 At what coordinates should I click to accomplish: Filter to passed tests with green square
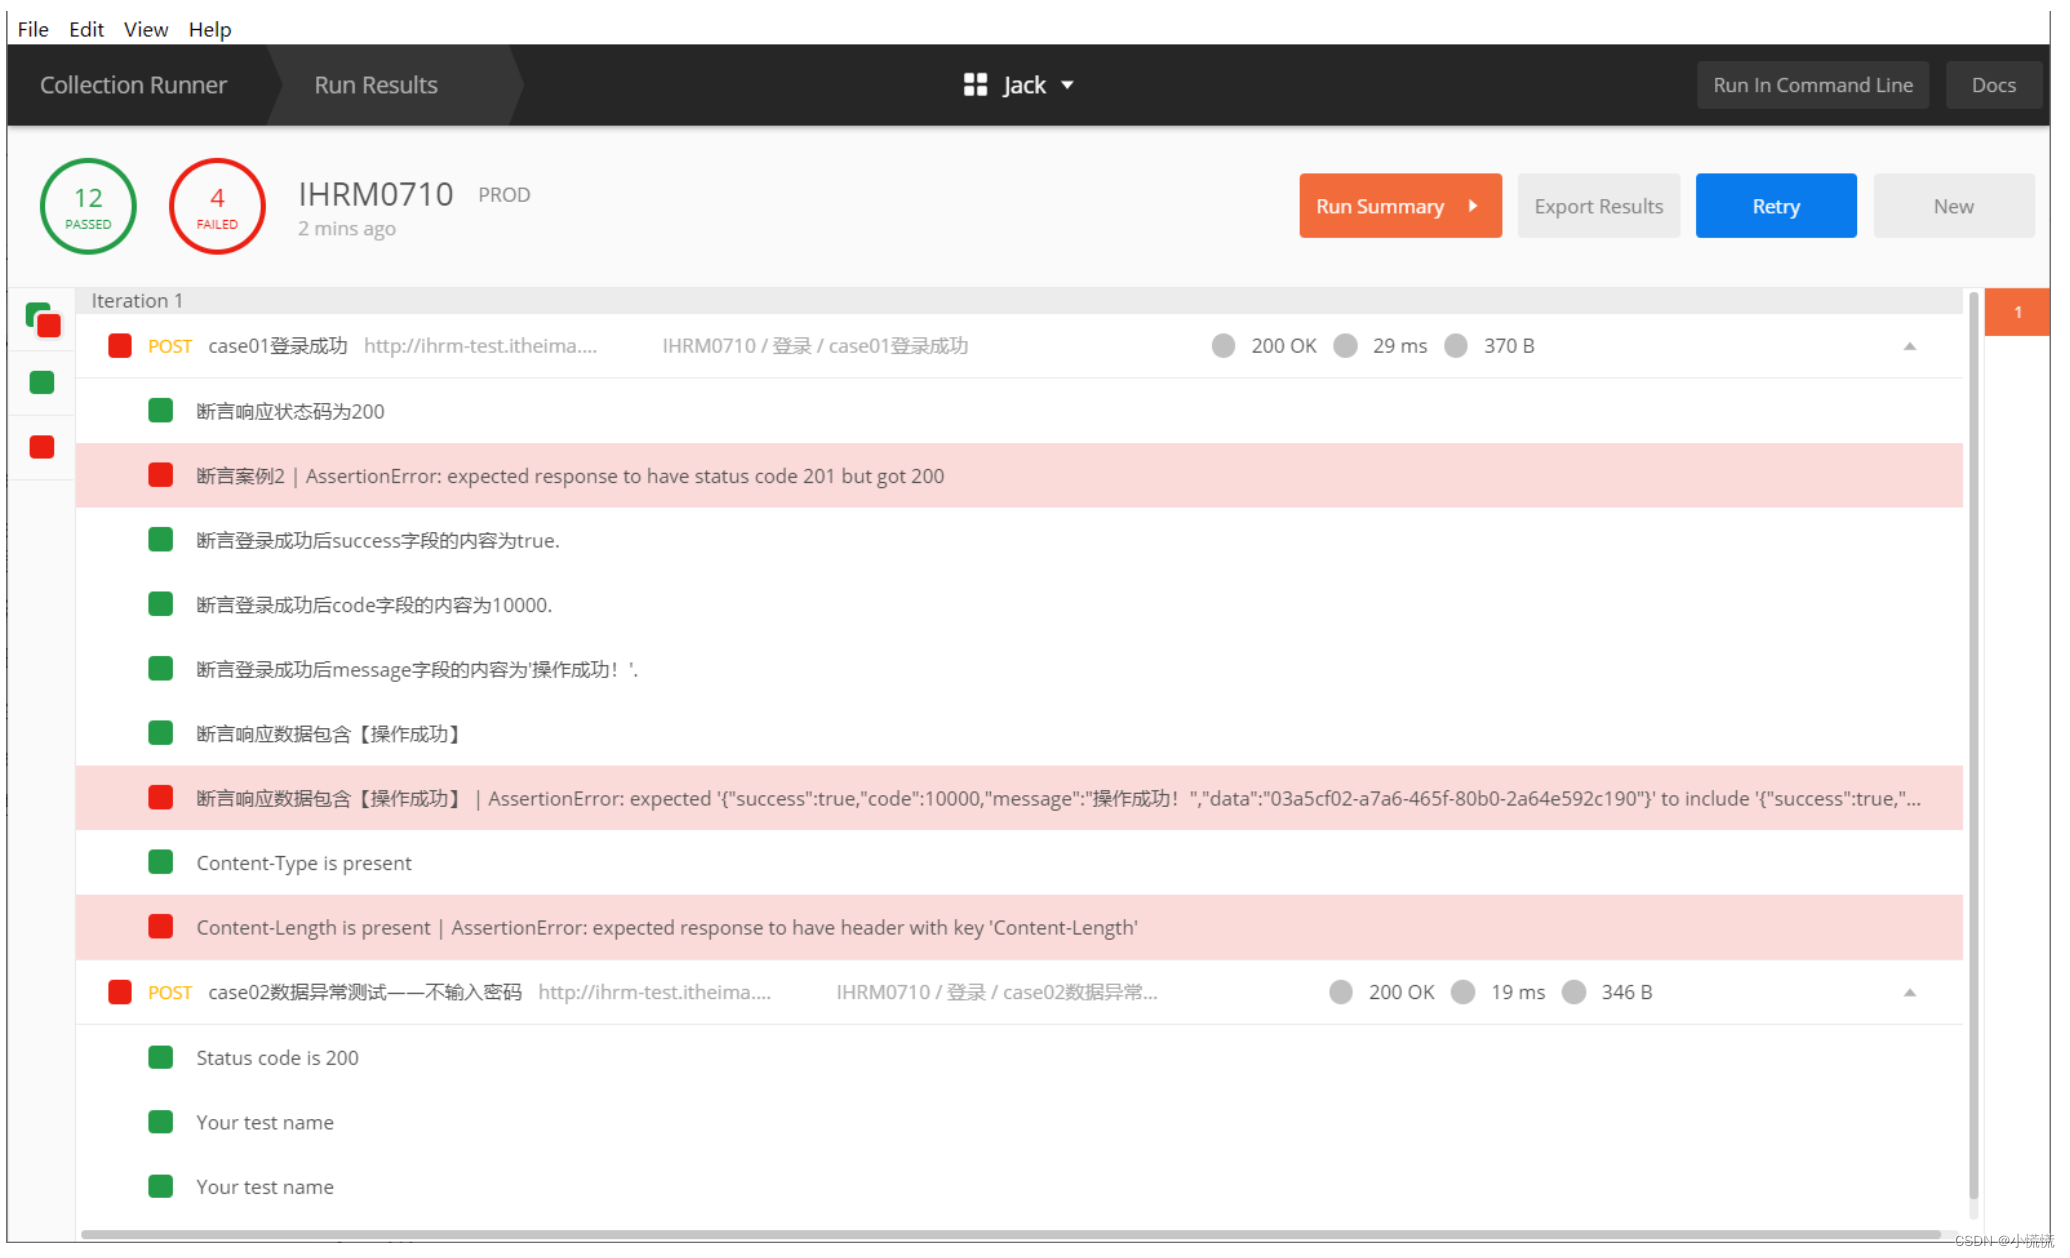[x=42, y=383]
